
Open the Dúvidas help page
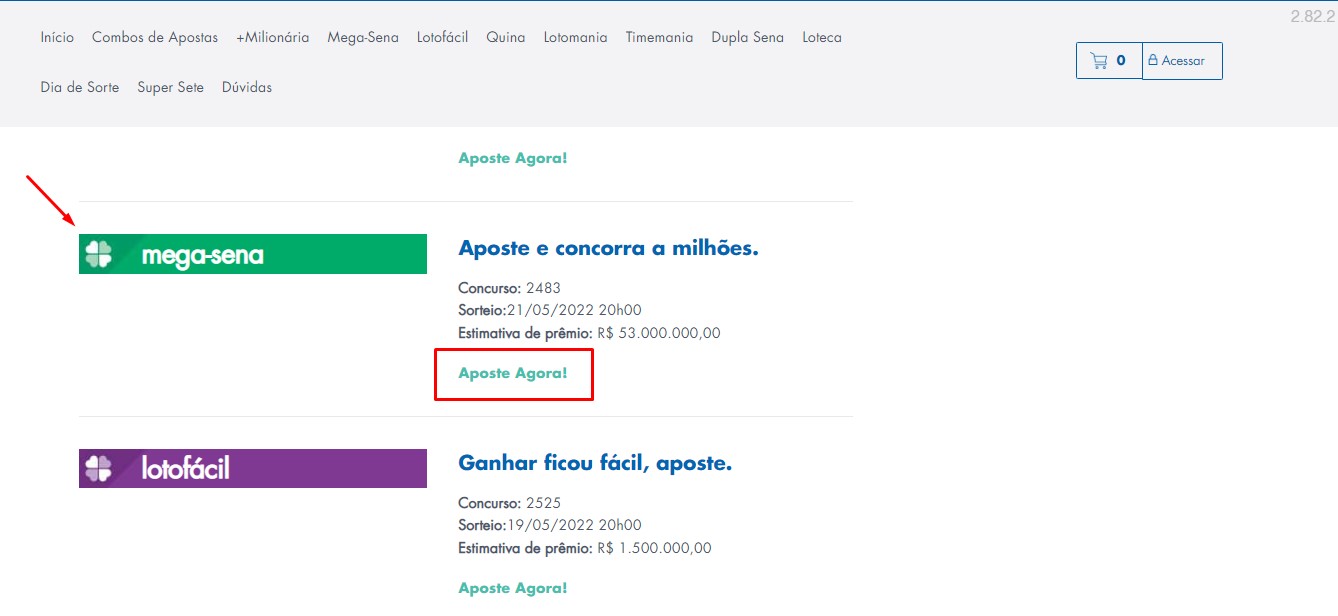click(247, 87)
